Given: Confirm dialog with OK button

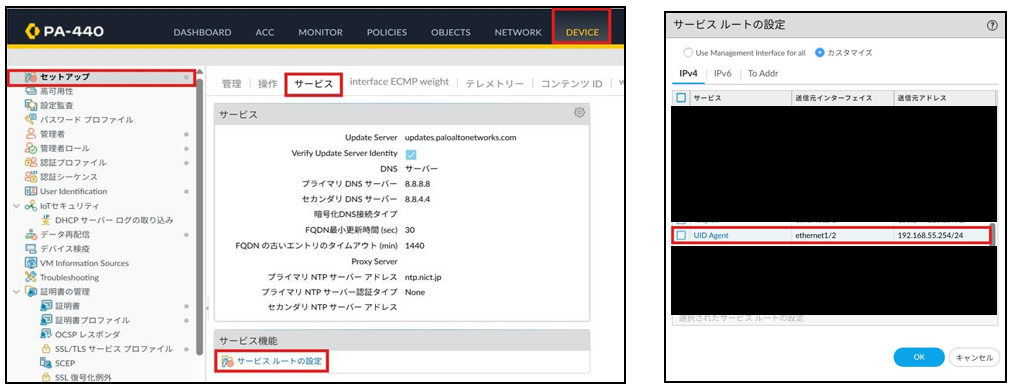Looking at the screenshot, I should (x=919, y=357).
